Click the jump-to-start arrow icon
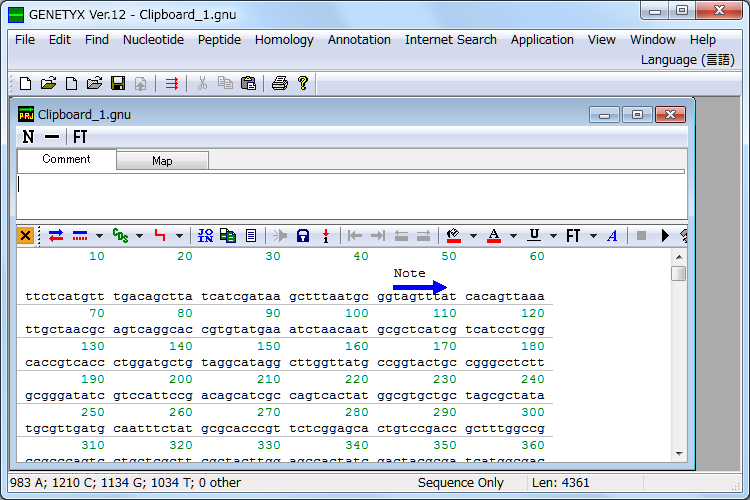The height and width of the screenshot is (500, 750). click(x=355, y=235)
